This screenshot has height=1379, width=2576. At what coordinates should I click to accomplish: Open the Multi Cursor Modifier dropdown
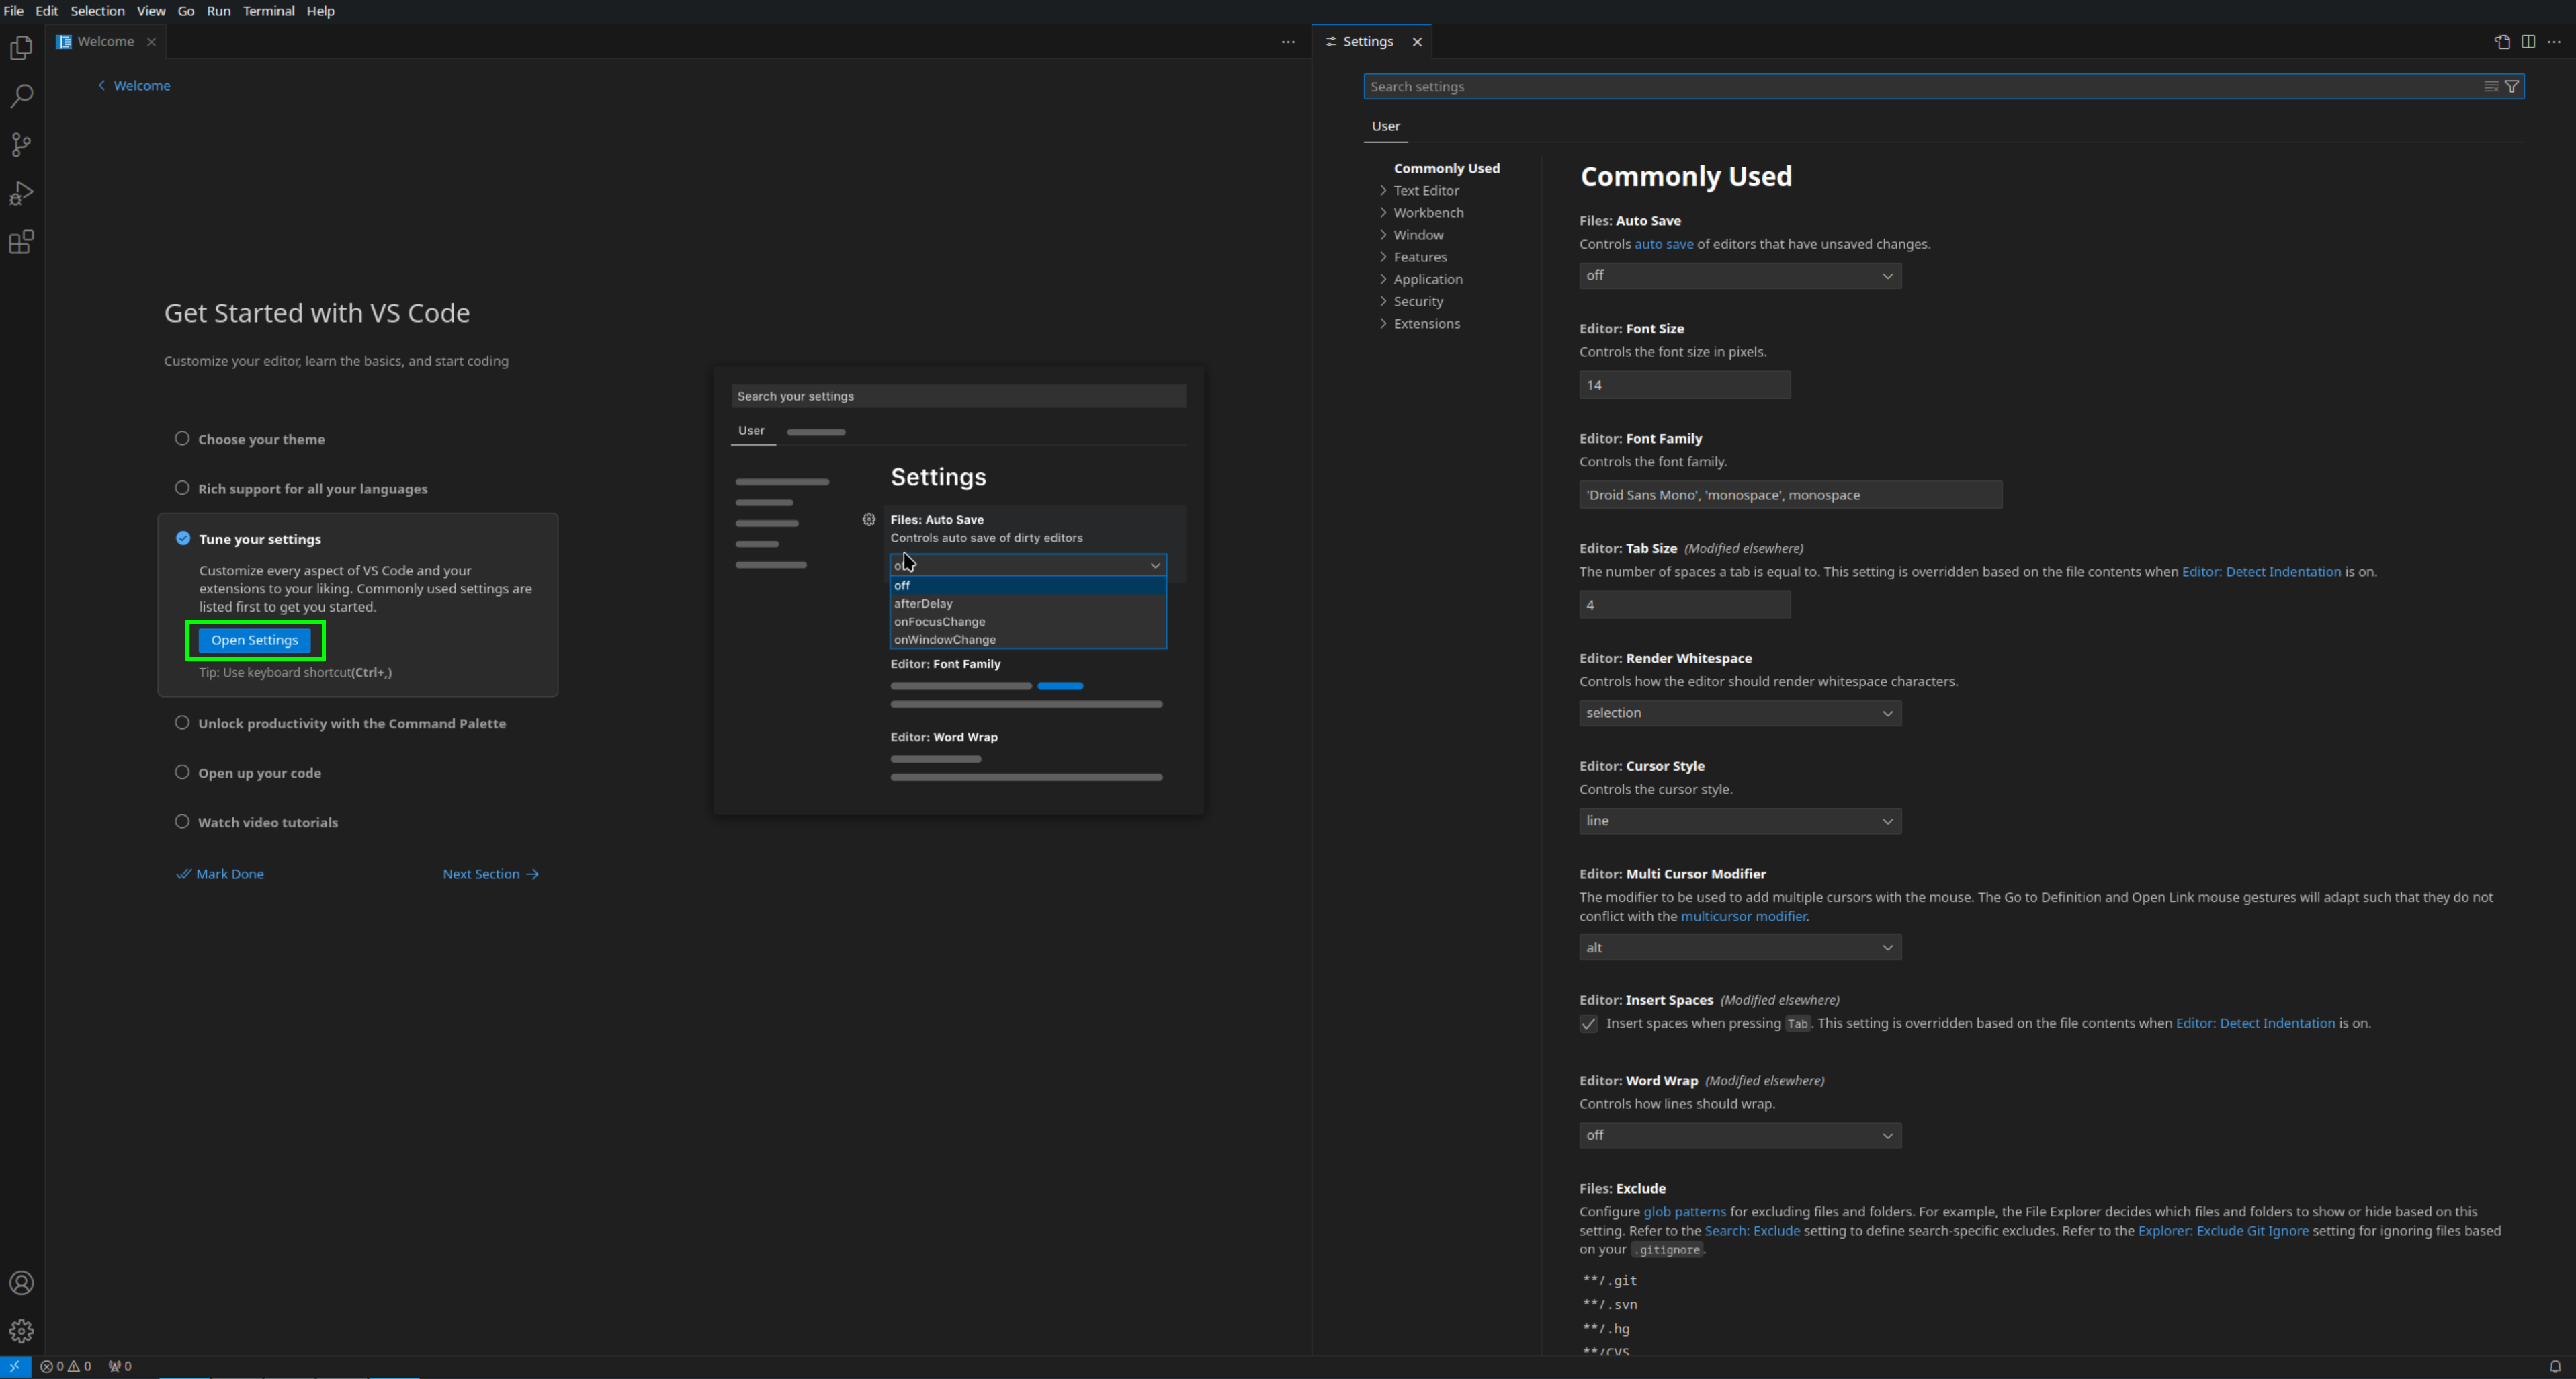pos(1740,947)
